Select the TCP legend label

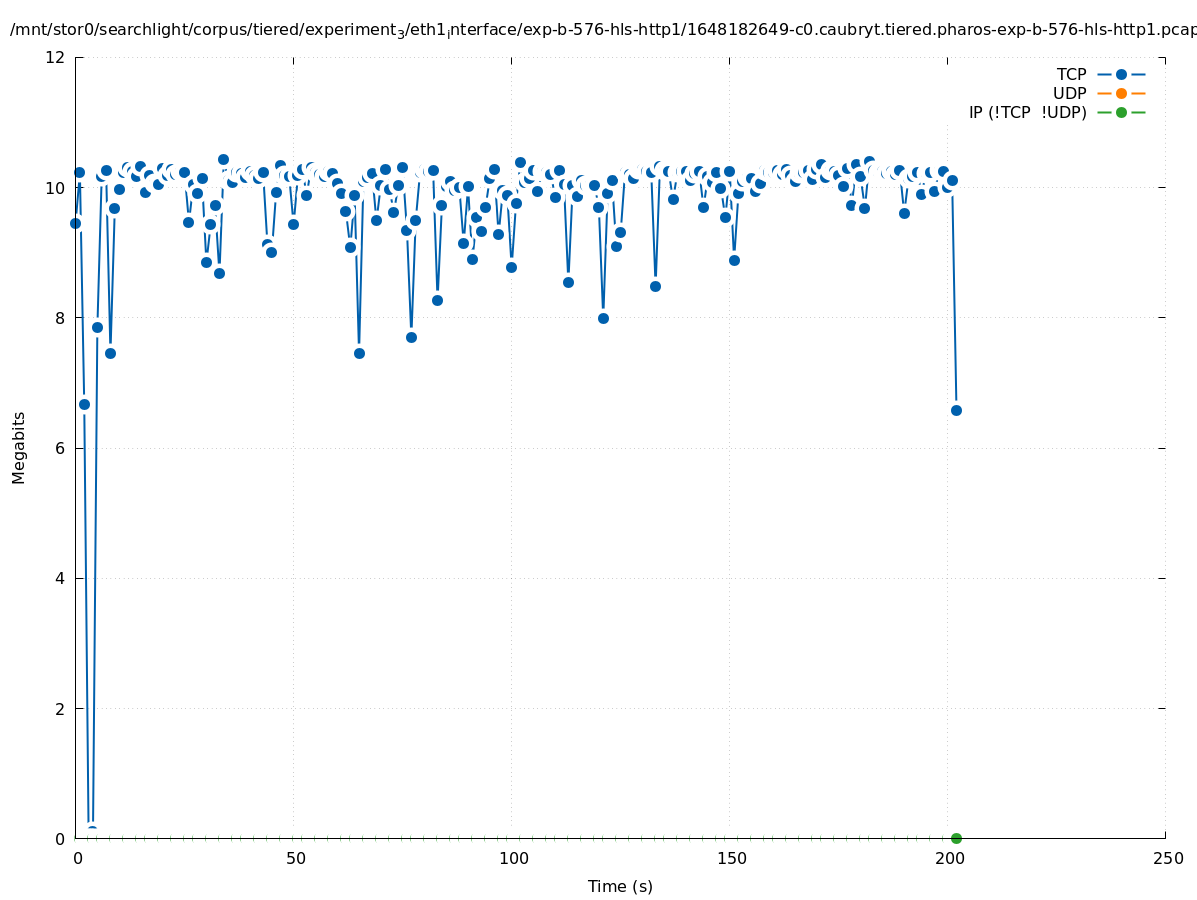(x=1071, y=74)
